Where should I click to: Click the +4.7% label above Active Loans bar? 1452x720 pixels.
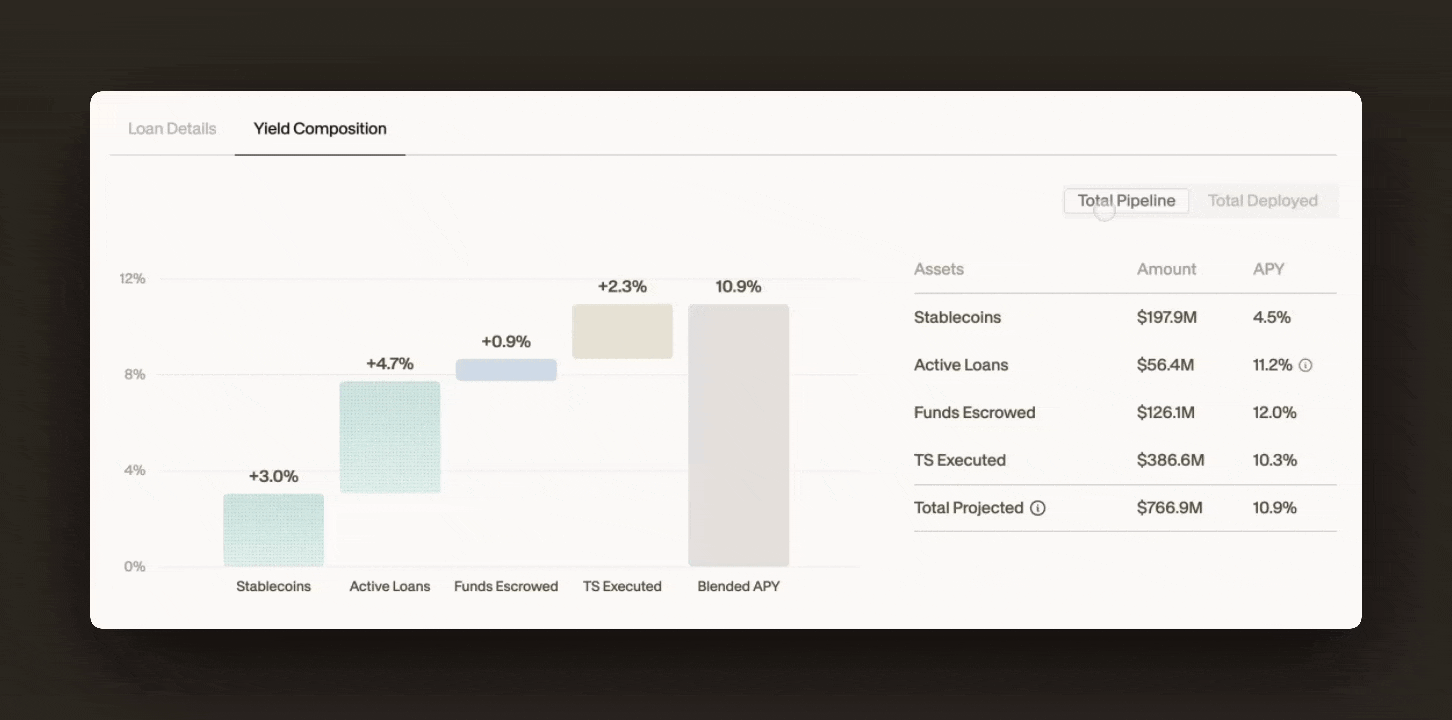click(x=390, y=364)
